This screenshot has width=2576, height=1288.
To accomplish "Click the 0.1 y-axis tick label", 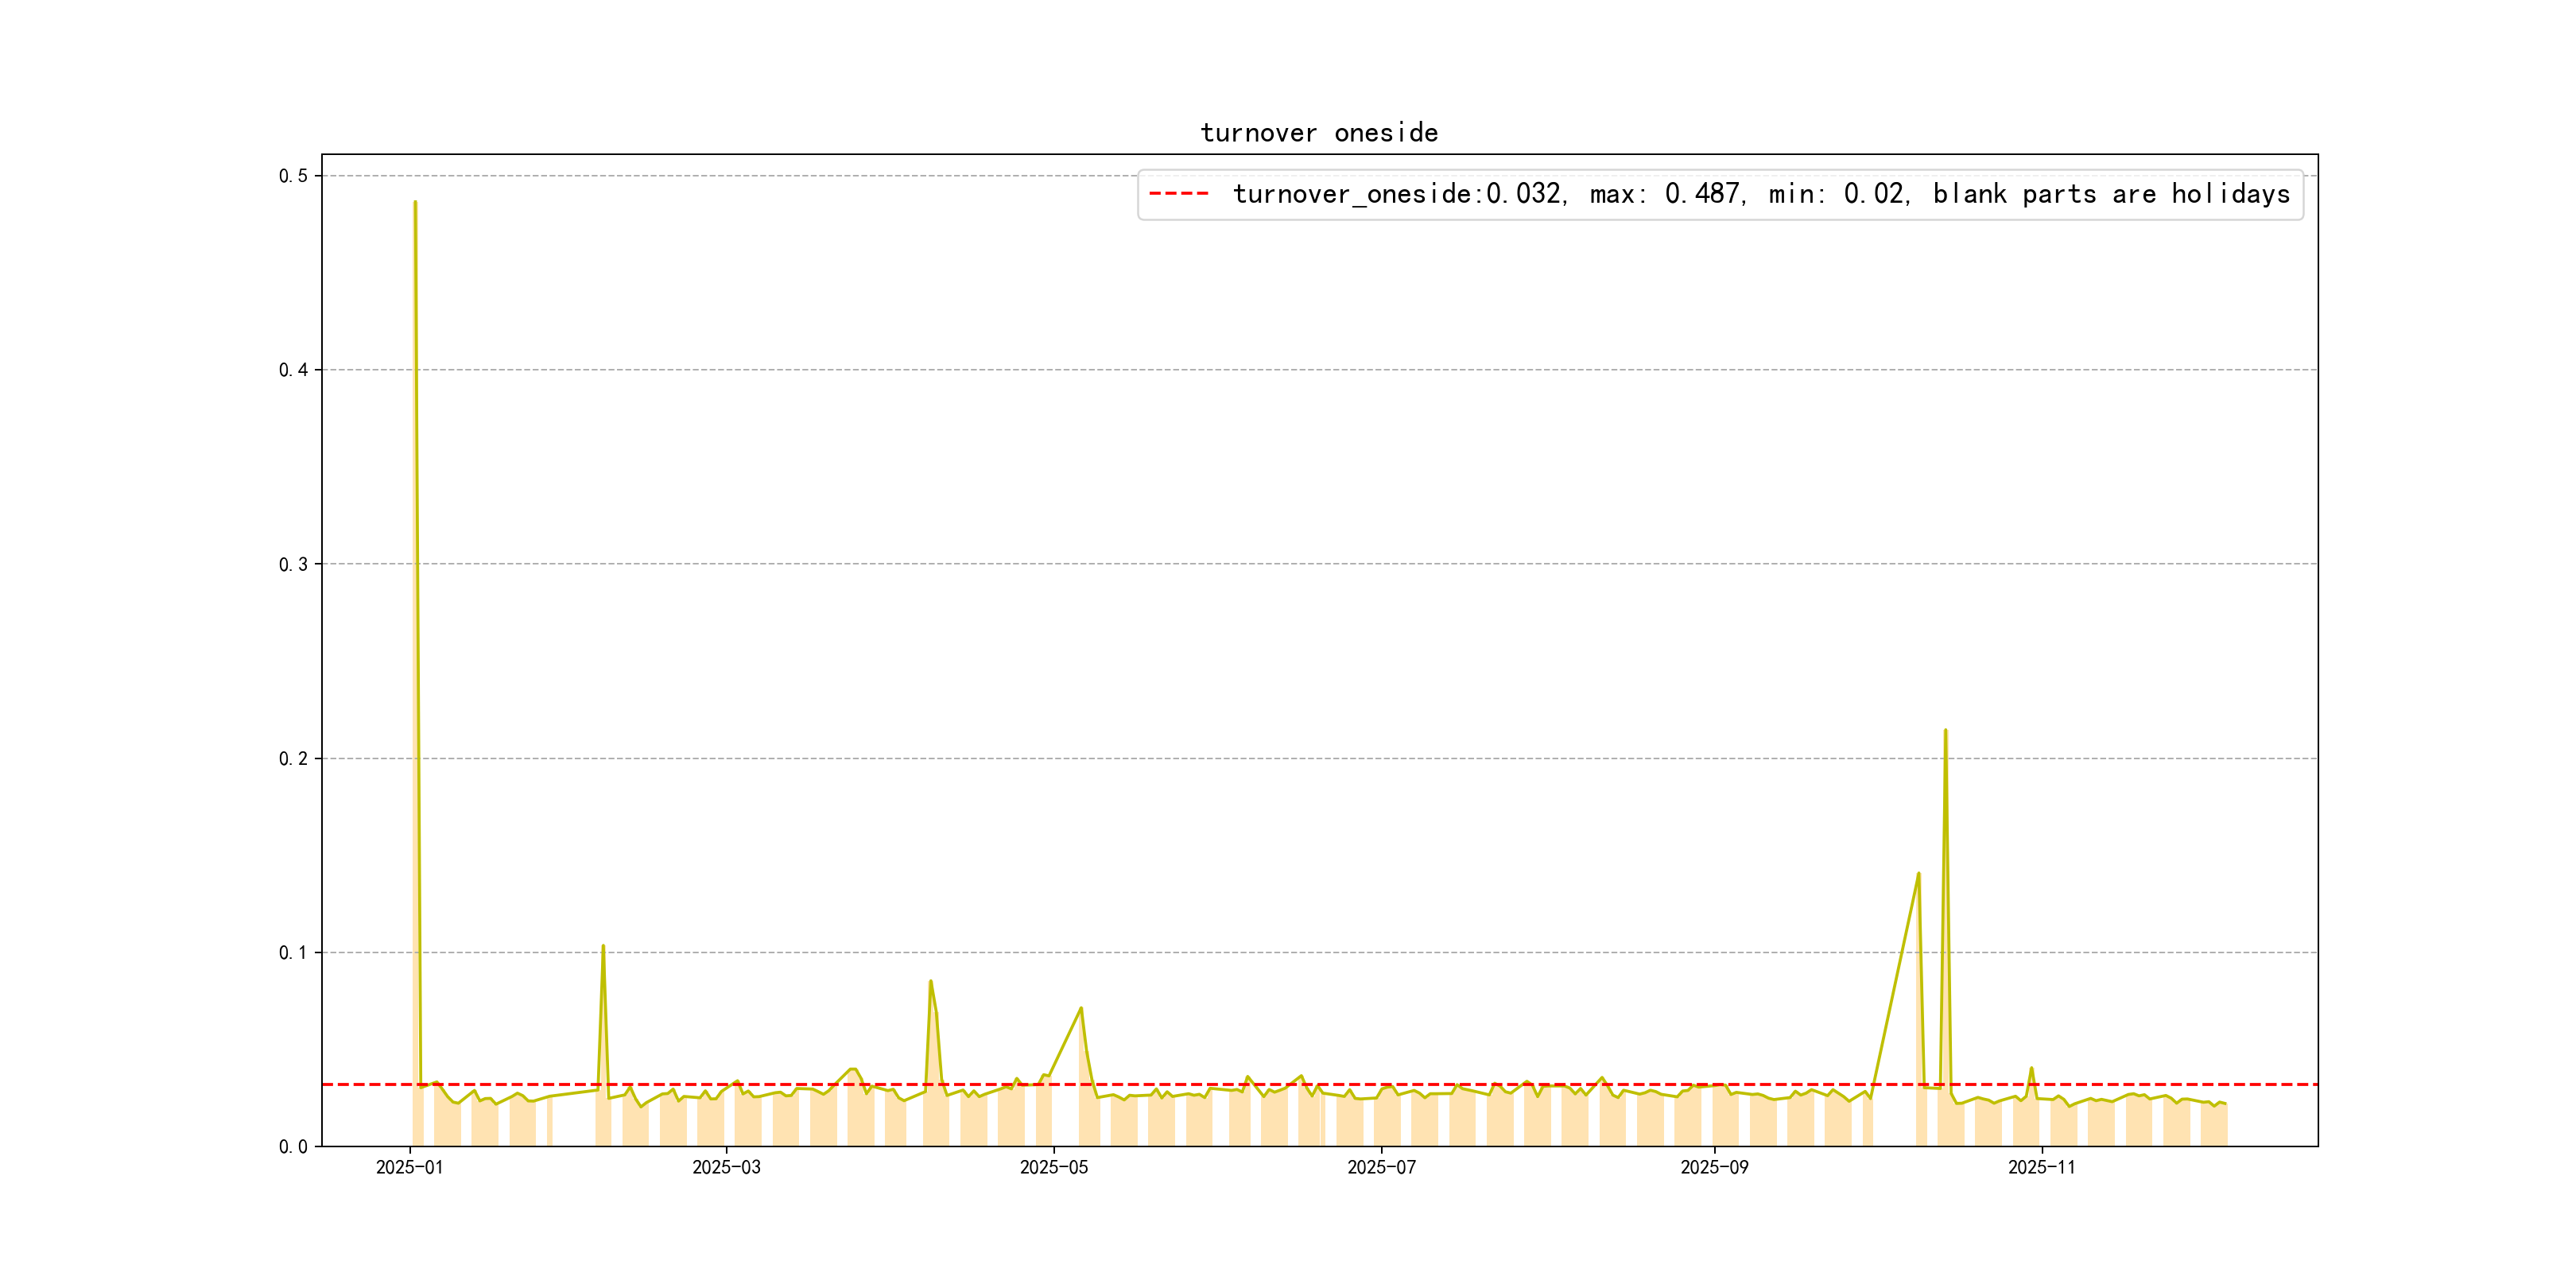I will (293, 952).
